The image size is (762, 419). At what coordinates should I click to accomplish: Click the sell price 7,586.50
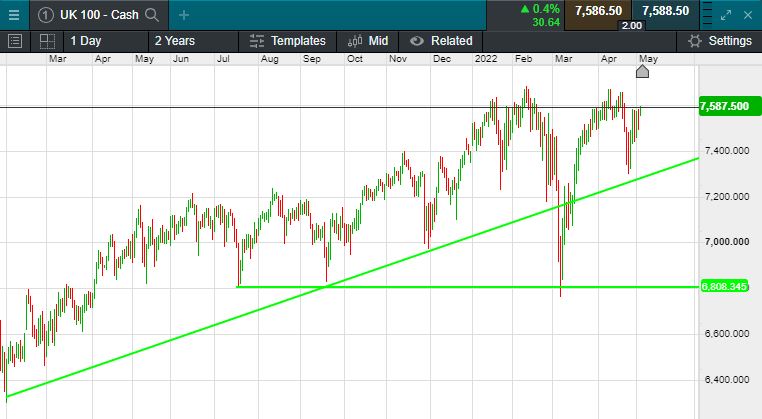(598, 11)
